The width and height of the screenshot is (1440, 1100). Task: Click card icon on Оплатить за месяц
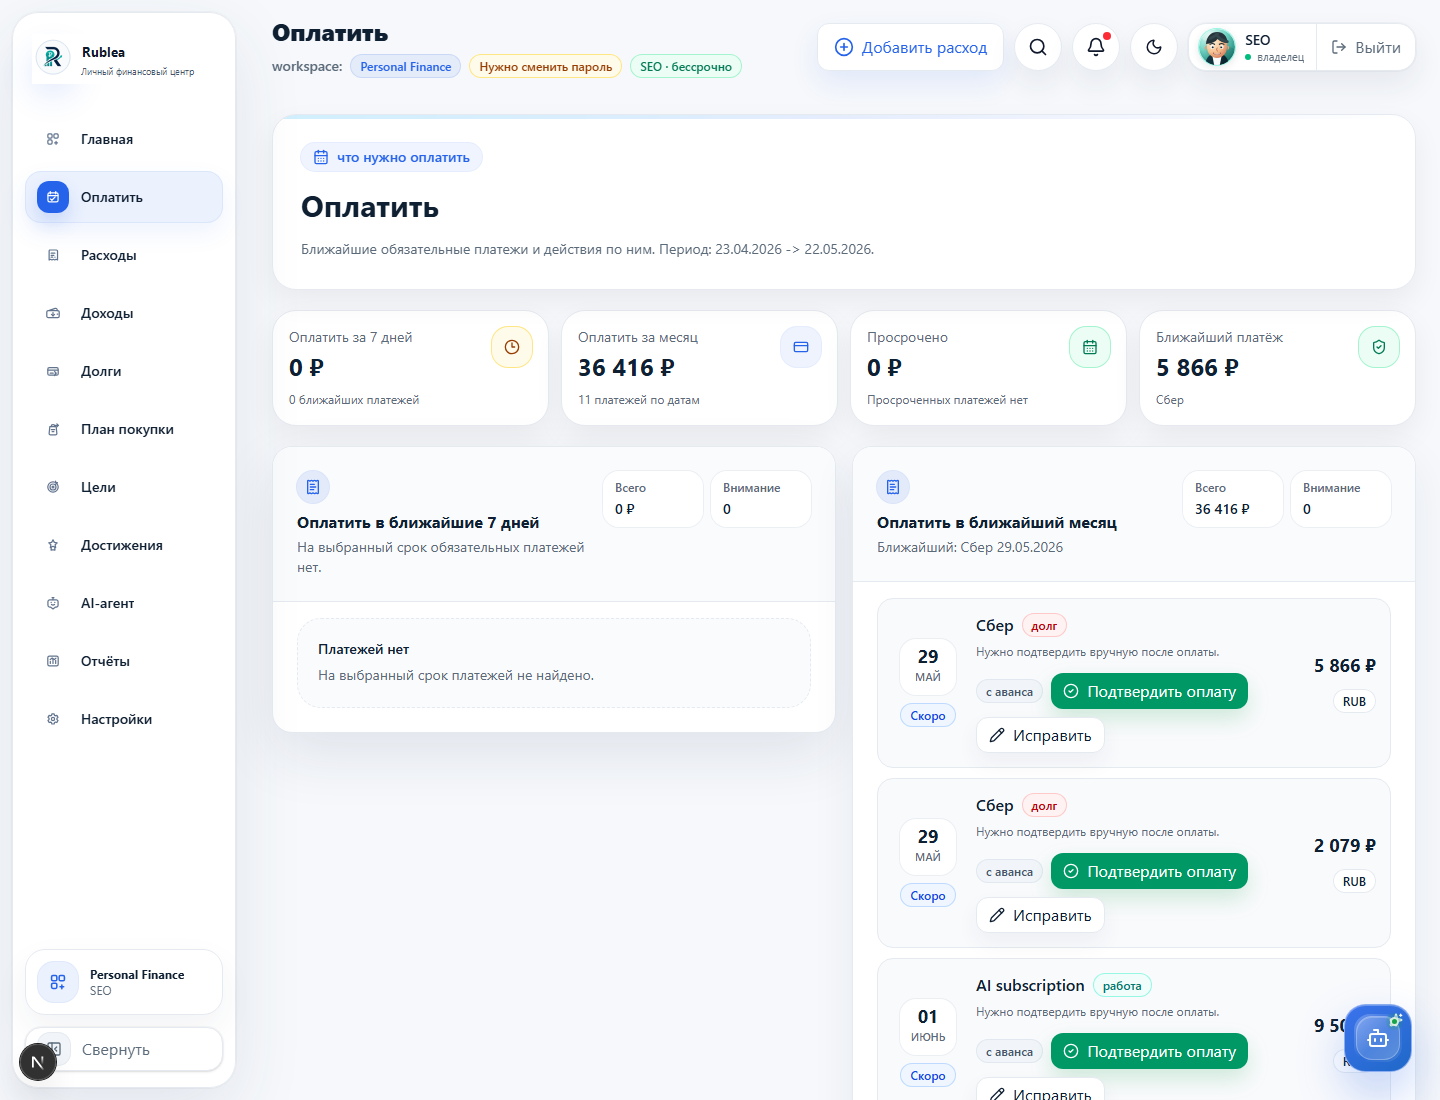pos(801,347)
